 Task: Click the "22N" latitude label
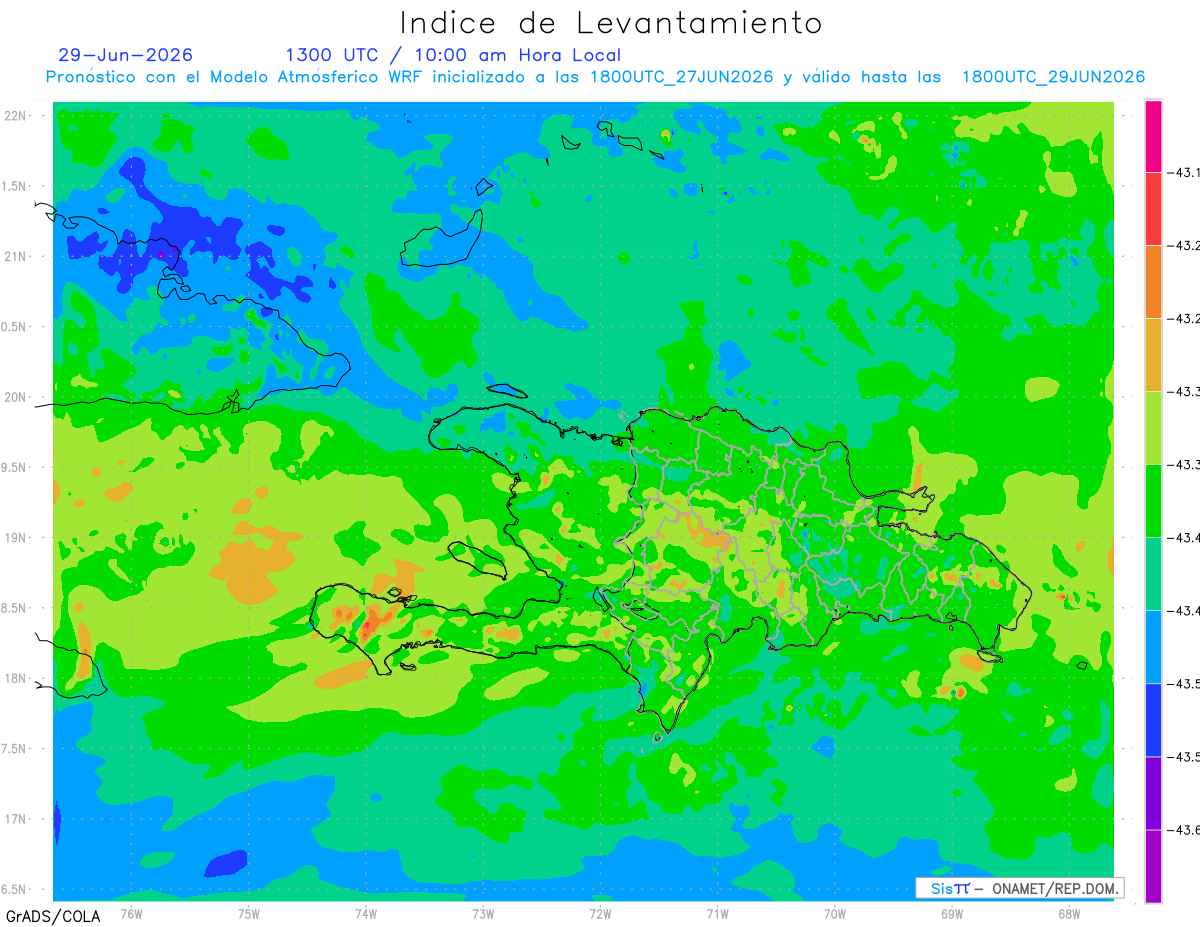pyautogui.click(x=17, y=115)
